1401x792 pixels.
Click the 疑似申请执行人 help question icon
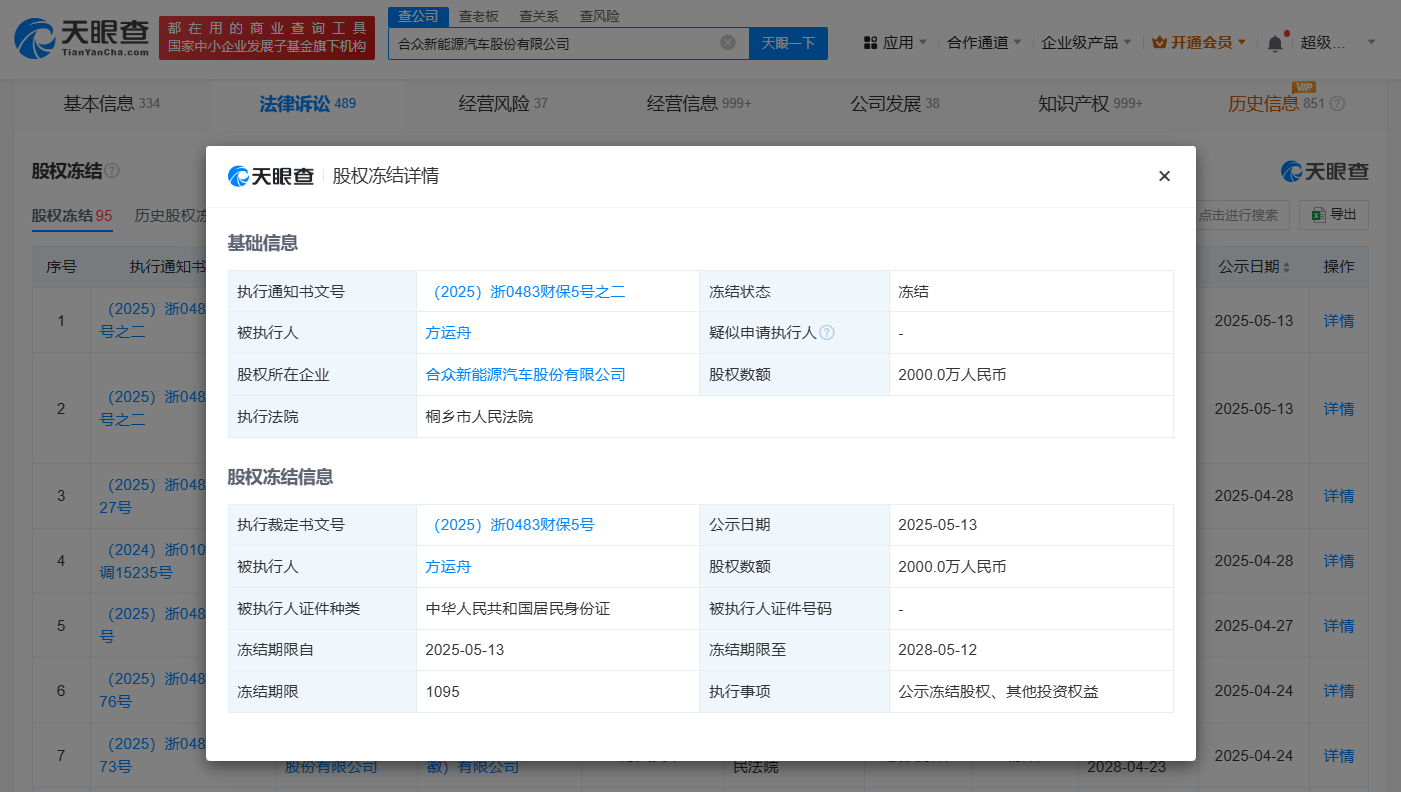[827, 333]
